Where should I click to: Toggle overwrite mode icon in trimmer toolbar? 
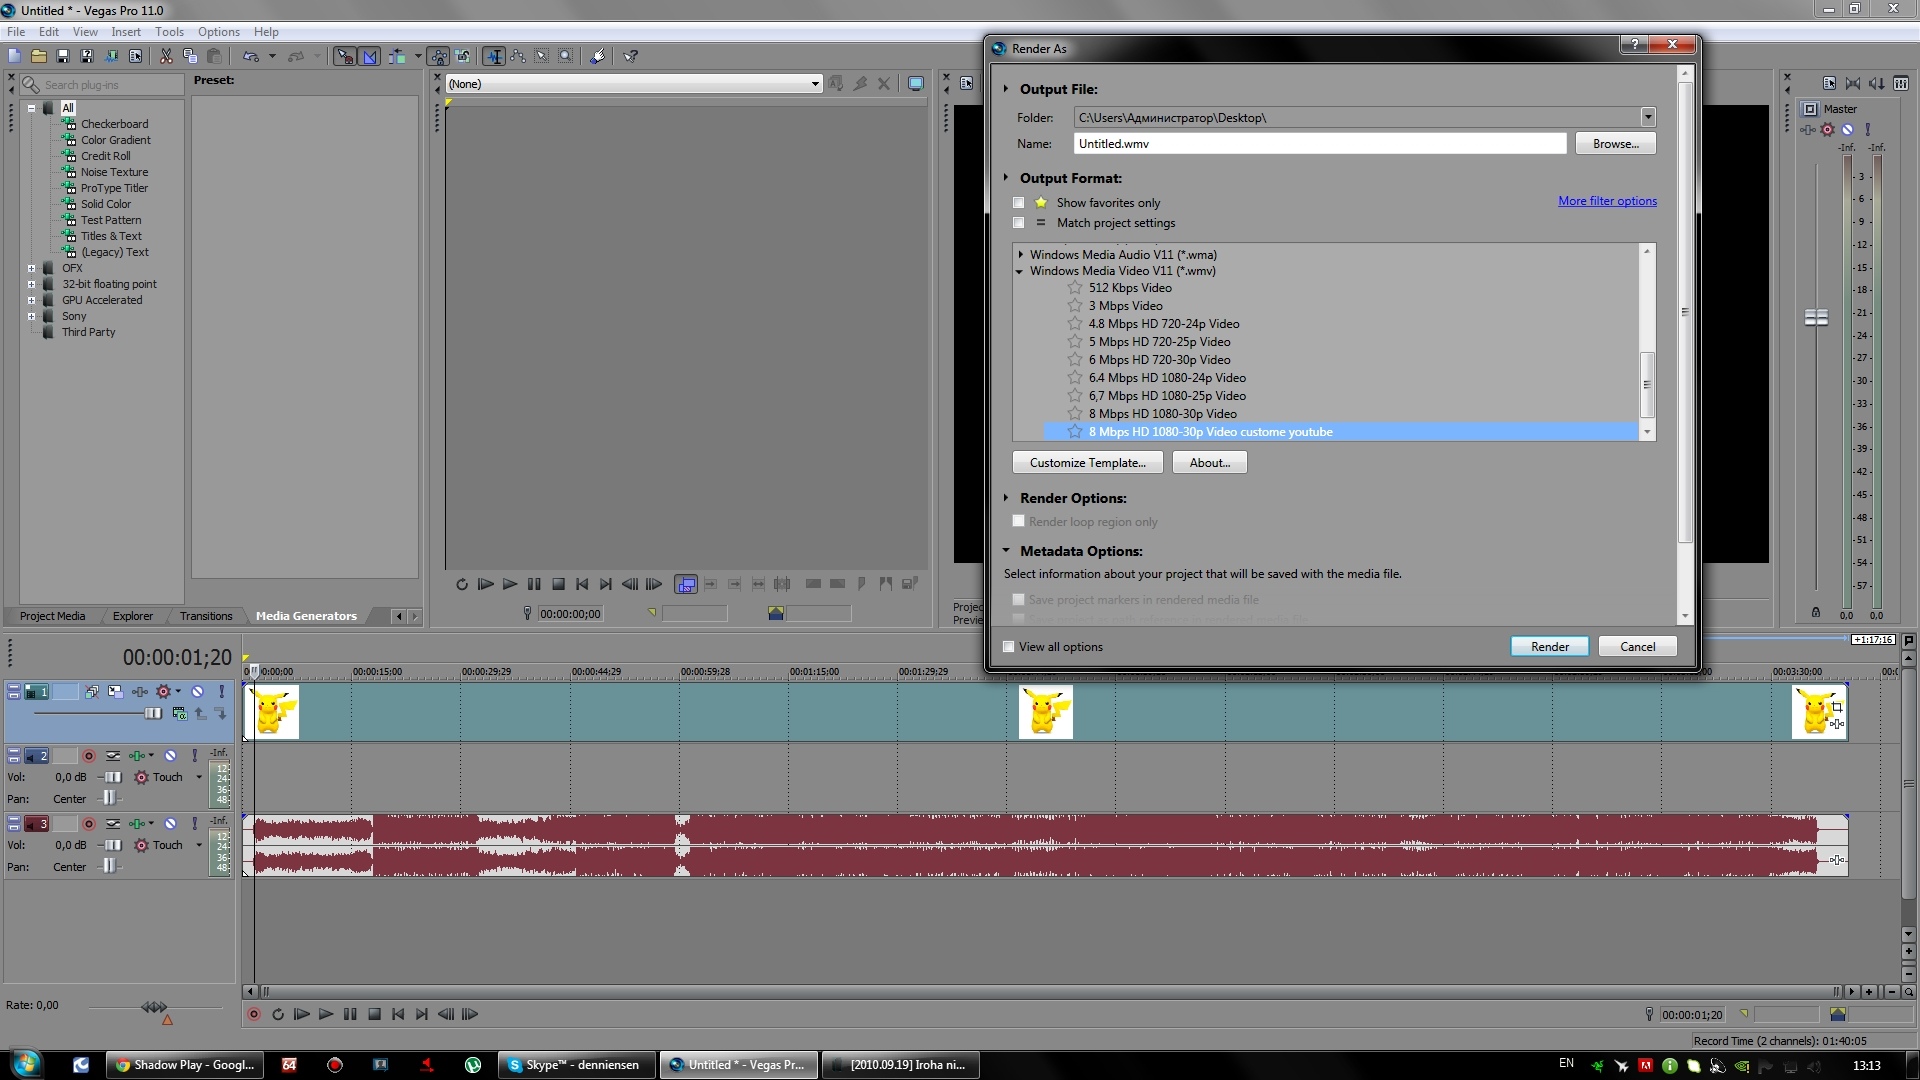point(686,584)
